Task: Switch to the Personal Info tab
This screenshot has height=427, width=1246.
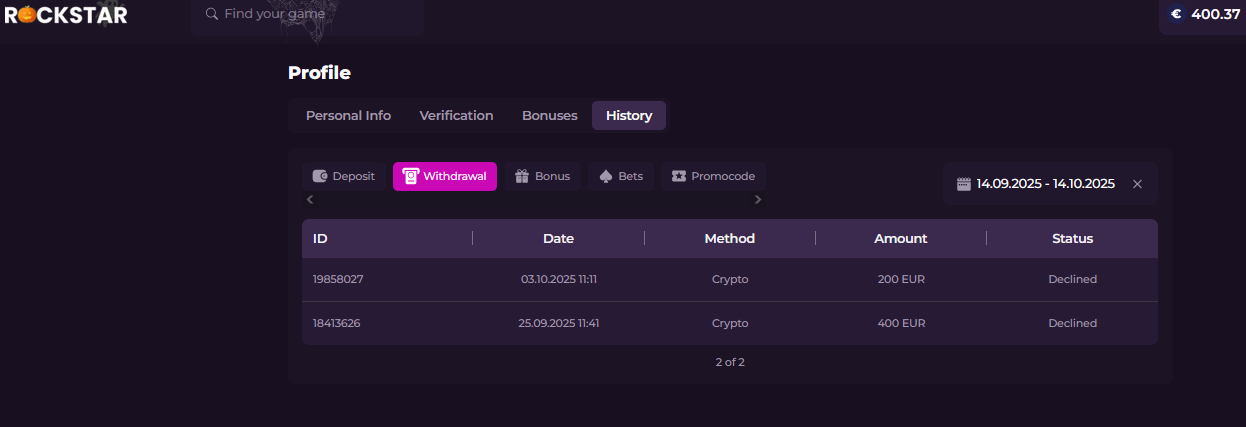Action: pos(348,116)
